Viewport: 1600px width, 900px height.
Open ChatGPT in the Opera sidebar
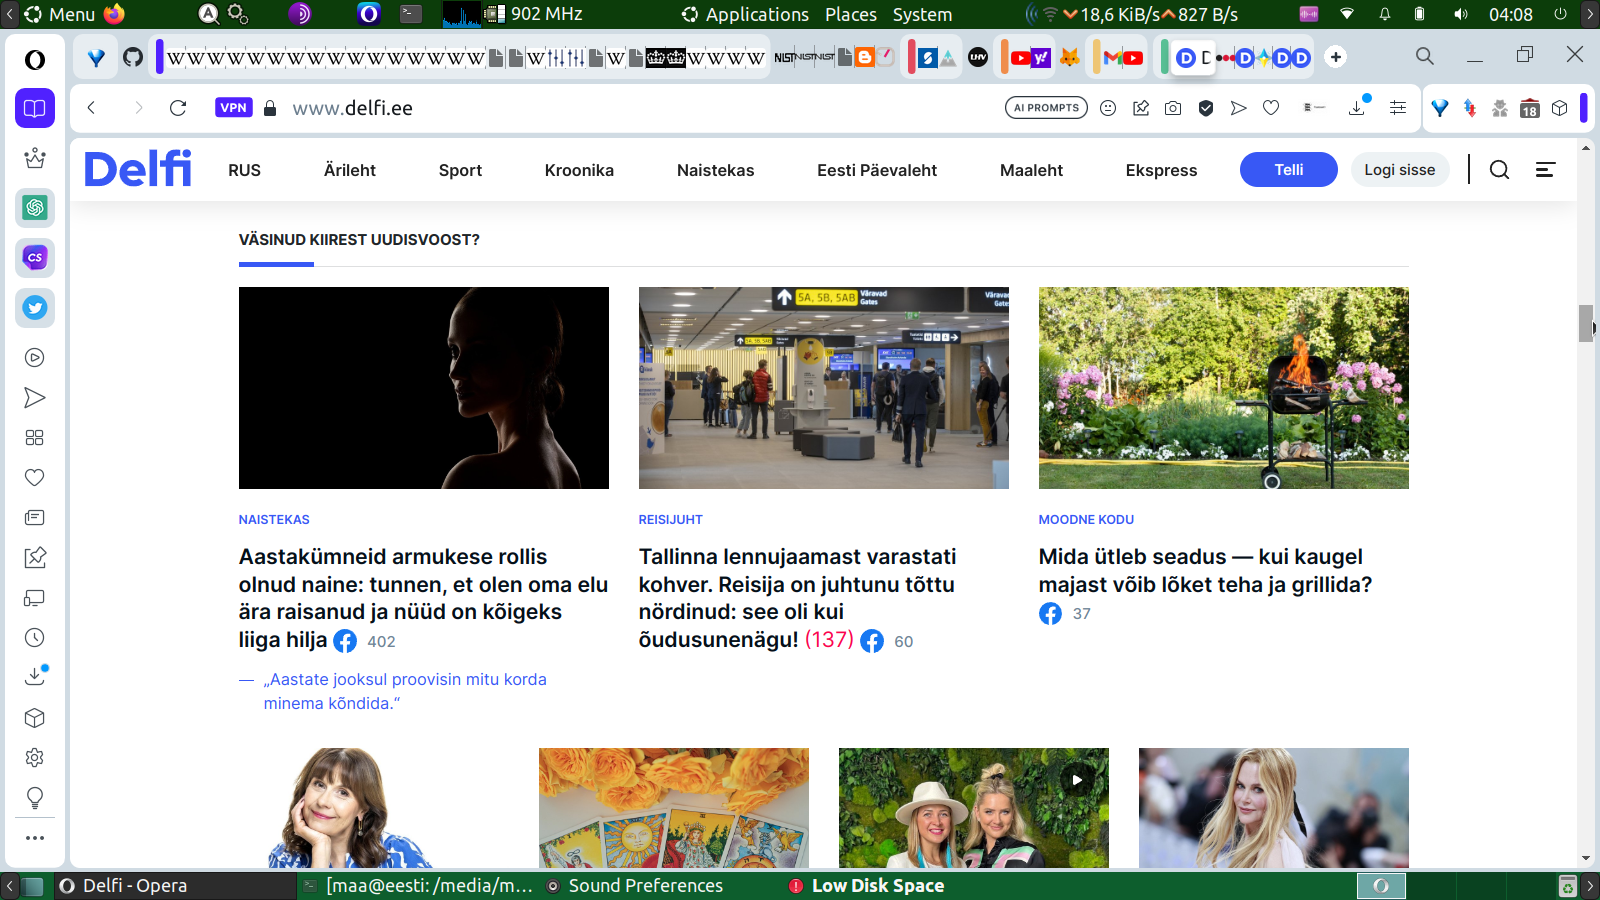[35, 208]
